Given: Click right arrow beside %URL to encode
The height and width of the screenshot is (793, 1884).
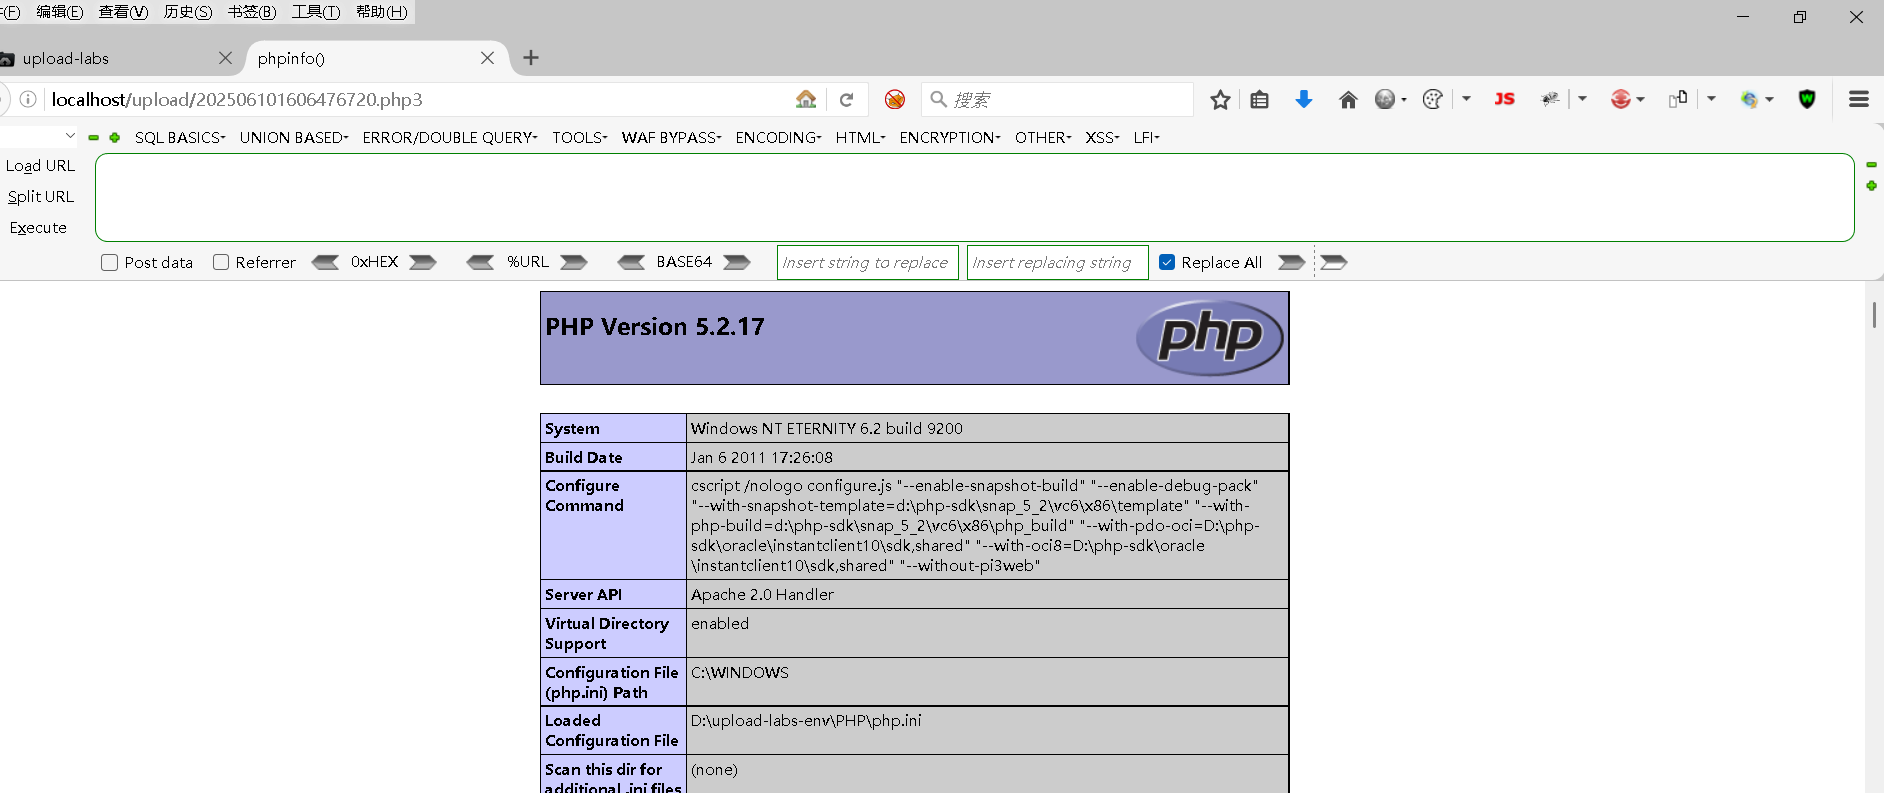Looking at the screenshot, I should pyautogui.click(x=573, y=262).
